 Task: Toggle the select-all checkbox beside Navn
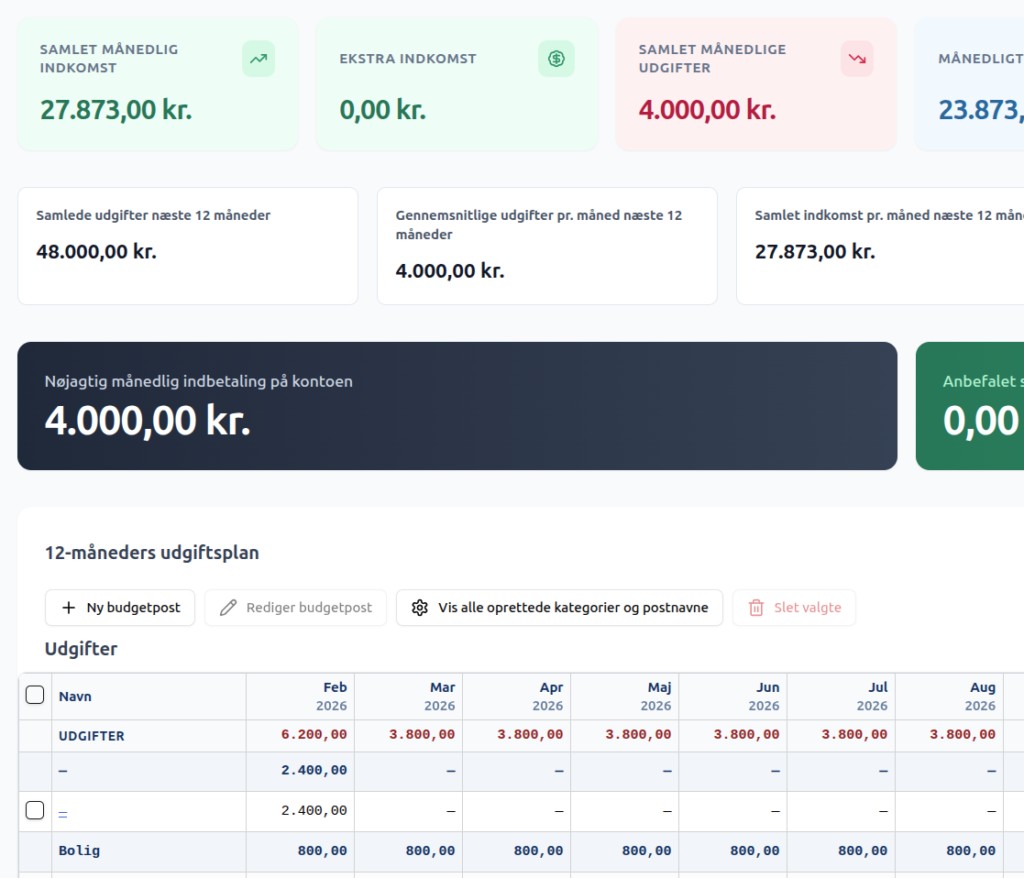pos(35,694)
